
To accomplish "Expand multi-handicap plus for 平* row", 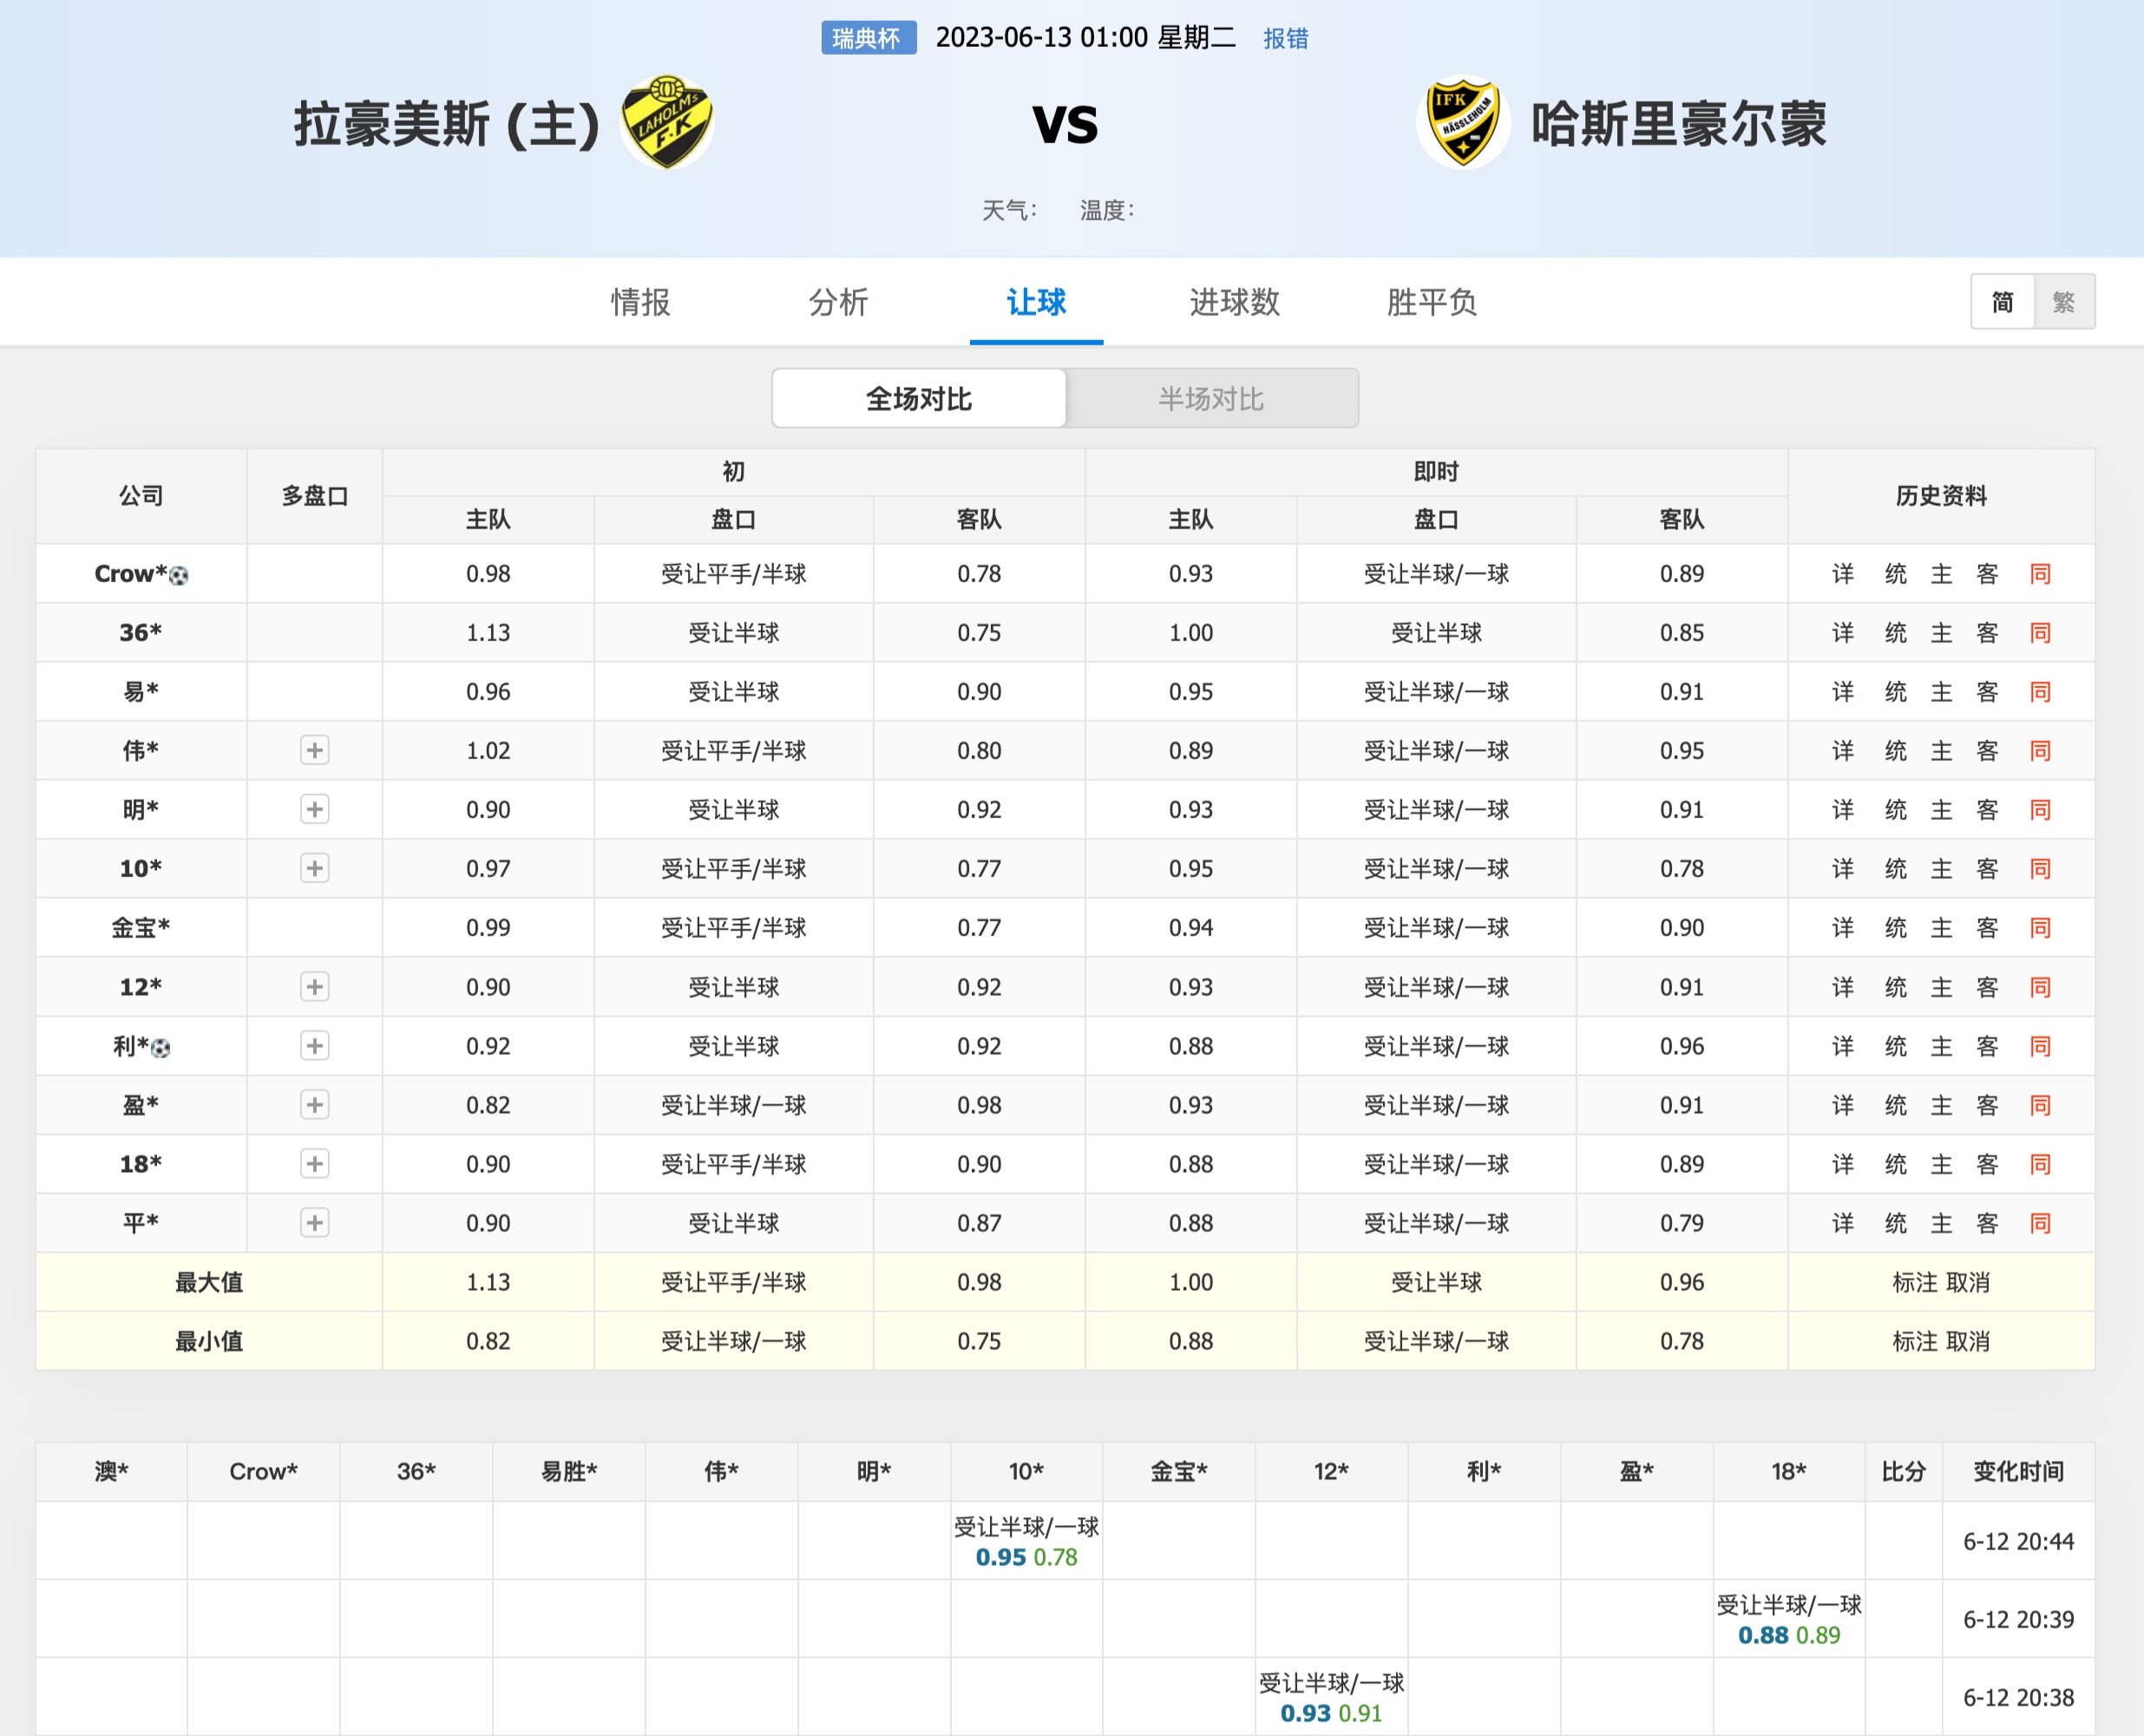I will tap(315, 1223).
